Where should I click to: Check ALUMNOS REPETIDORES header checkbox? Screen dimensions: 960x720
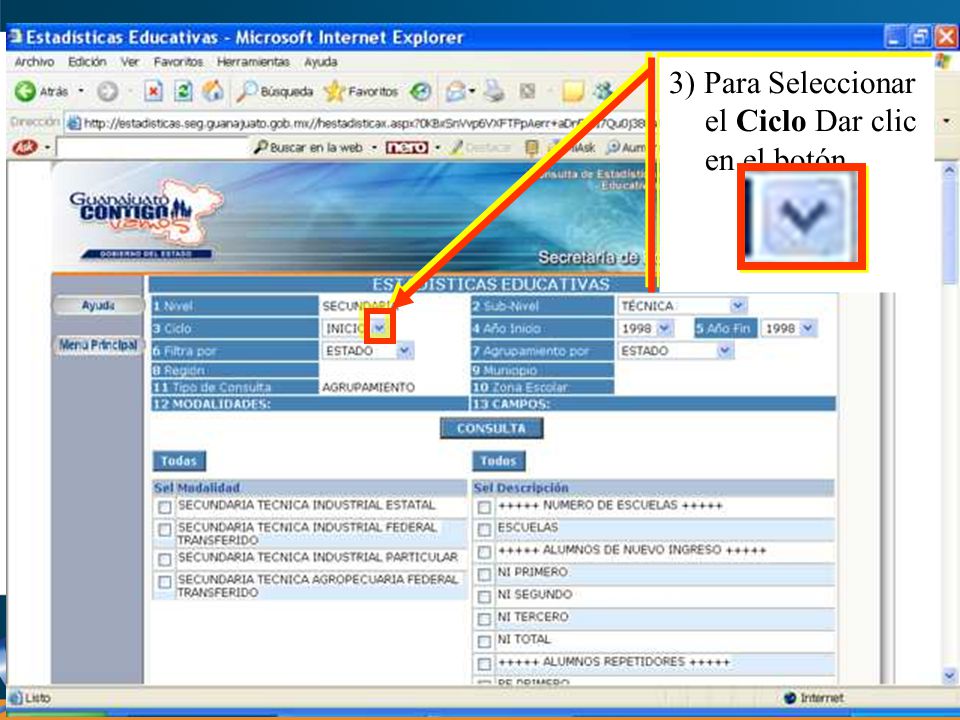[484, 664]
